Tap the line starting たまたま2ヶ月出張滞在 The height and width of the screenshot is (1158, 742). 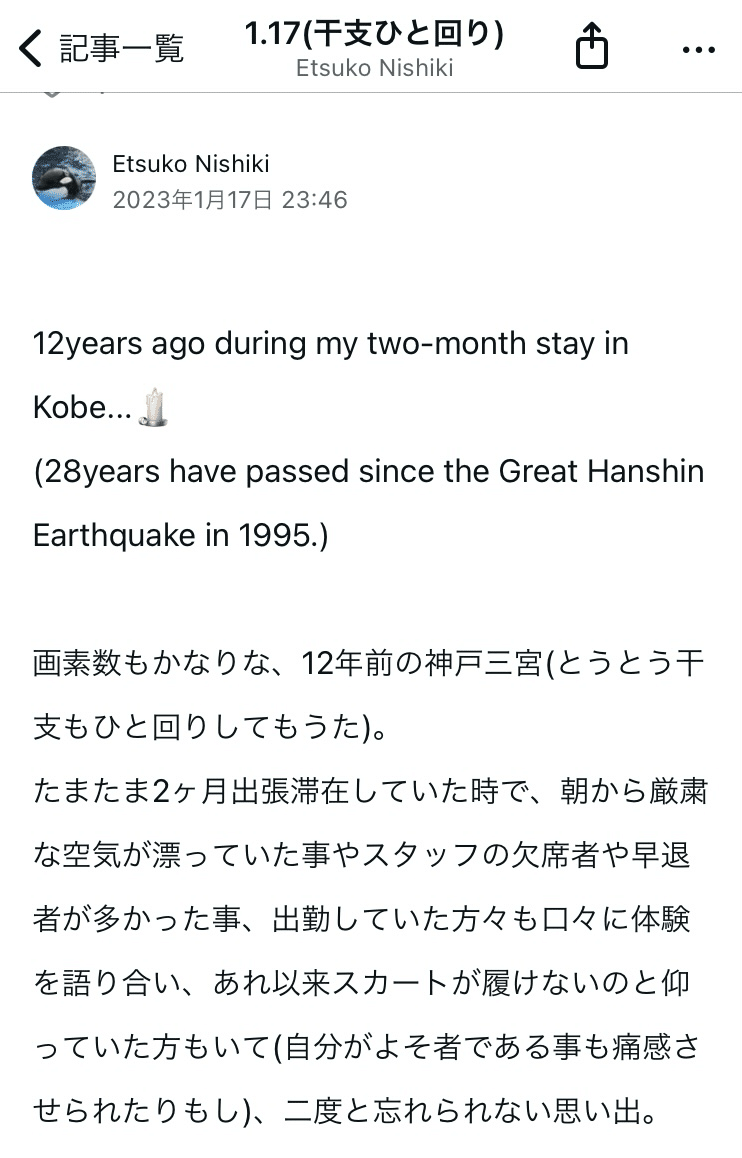[368, 792]
